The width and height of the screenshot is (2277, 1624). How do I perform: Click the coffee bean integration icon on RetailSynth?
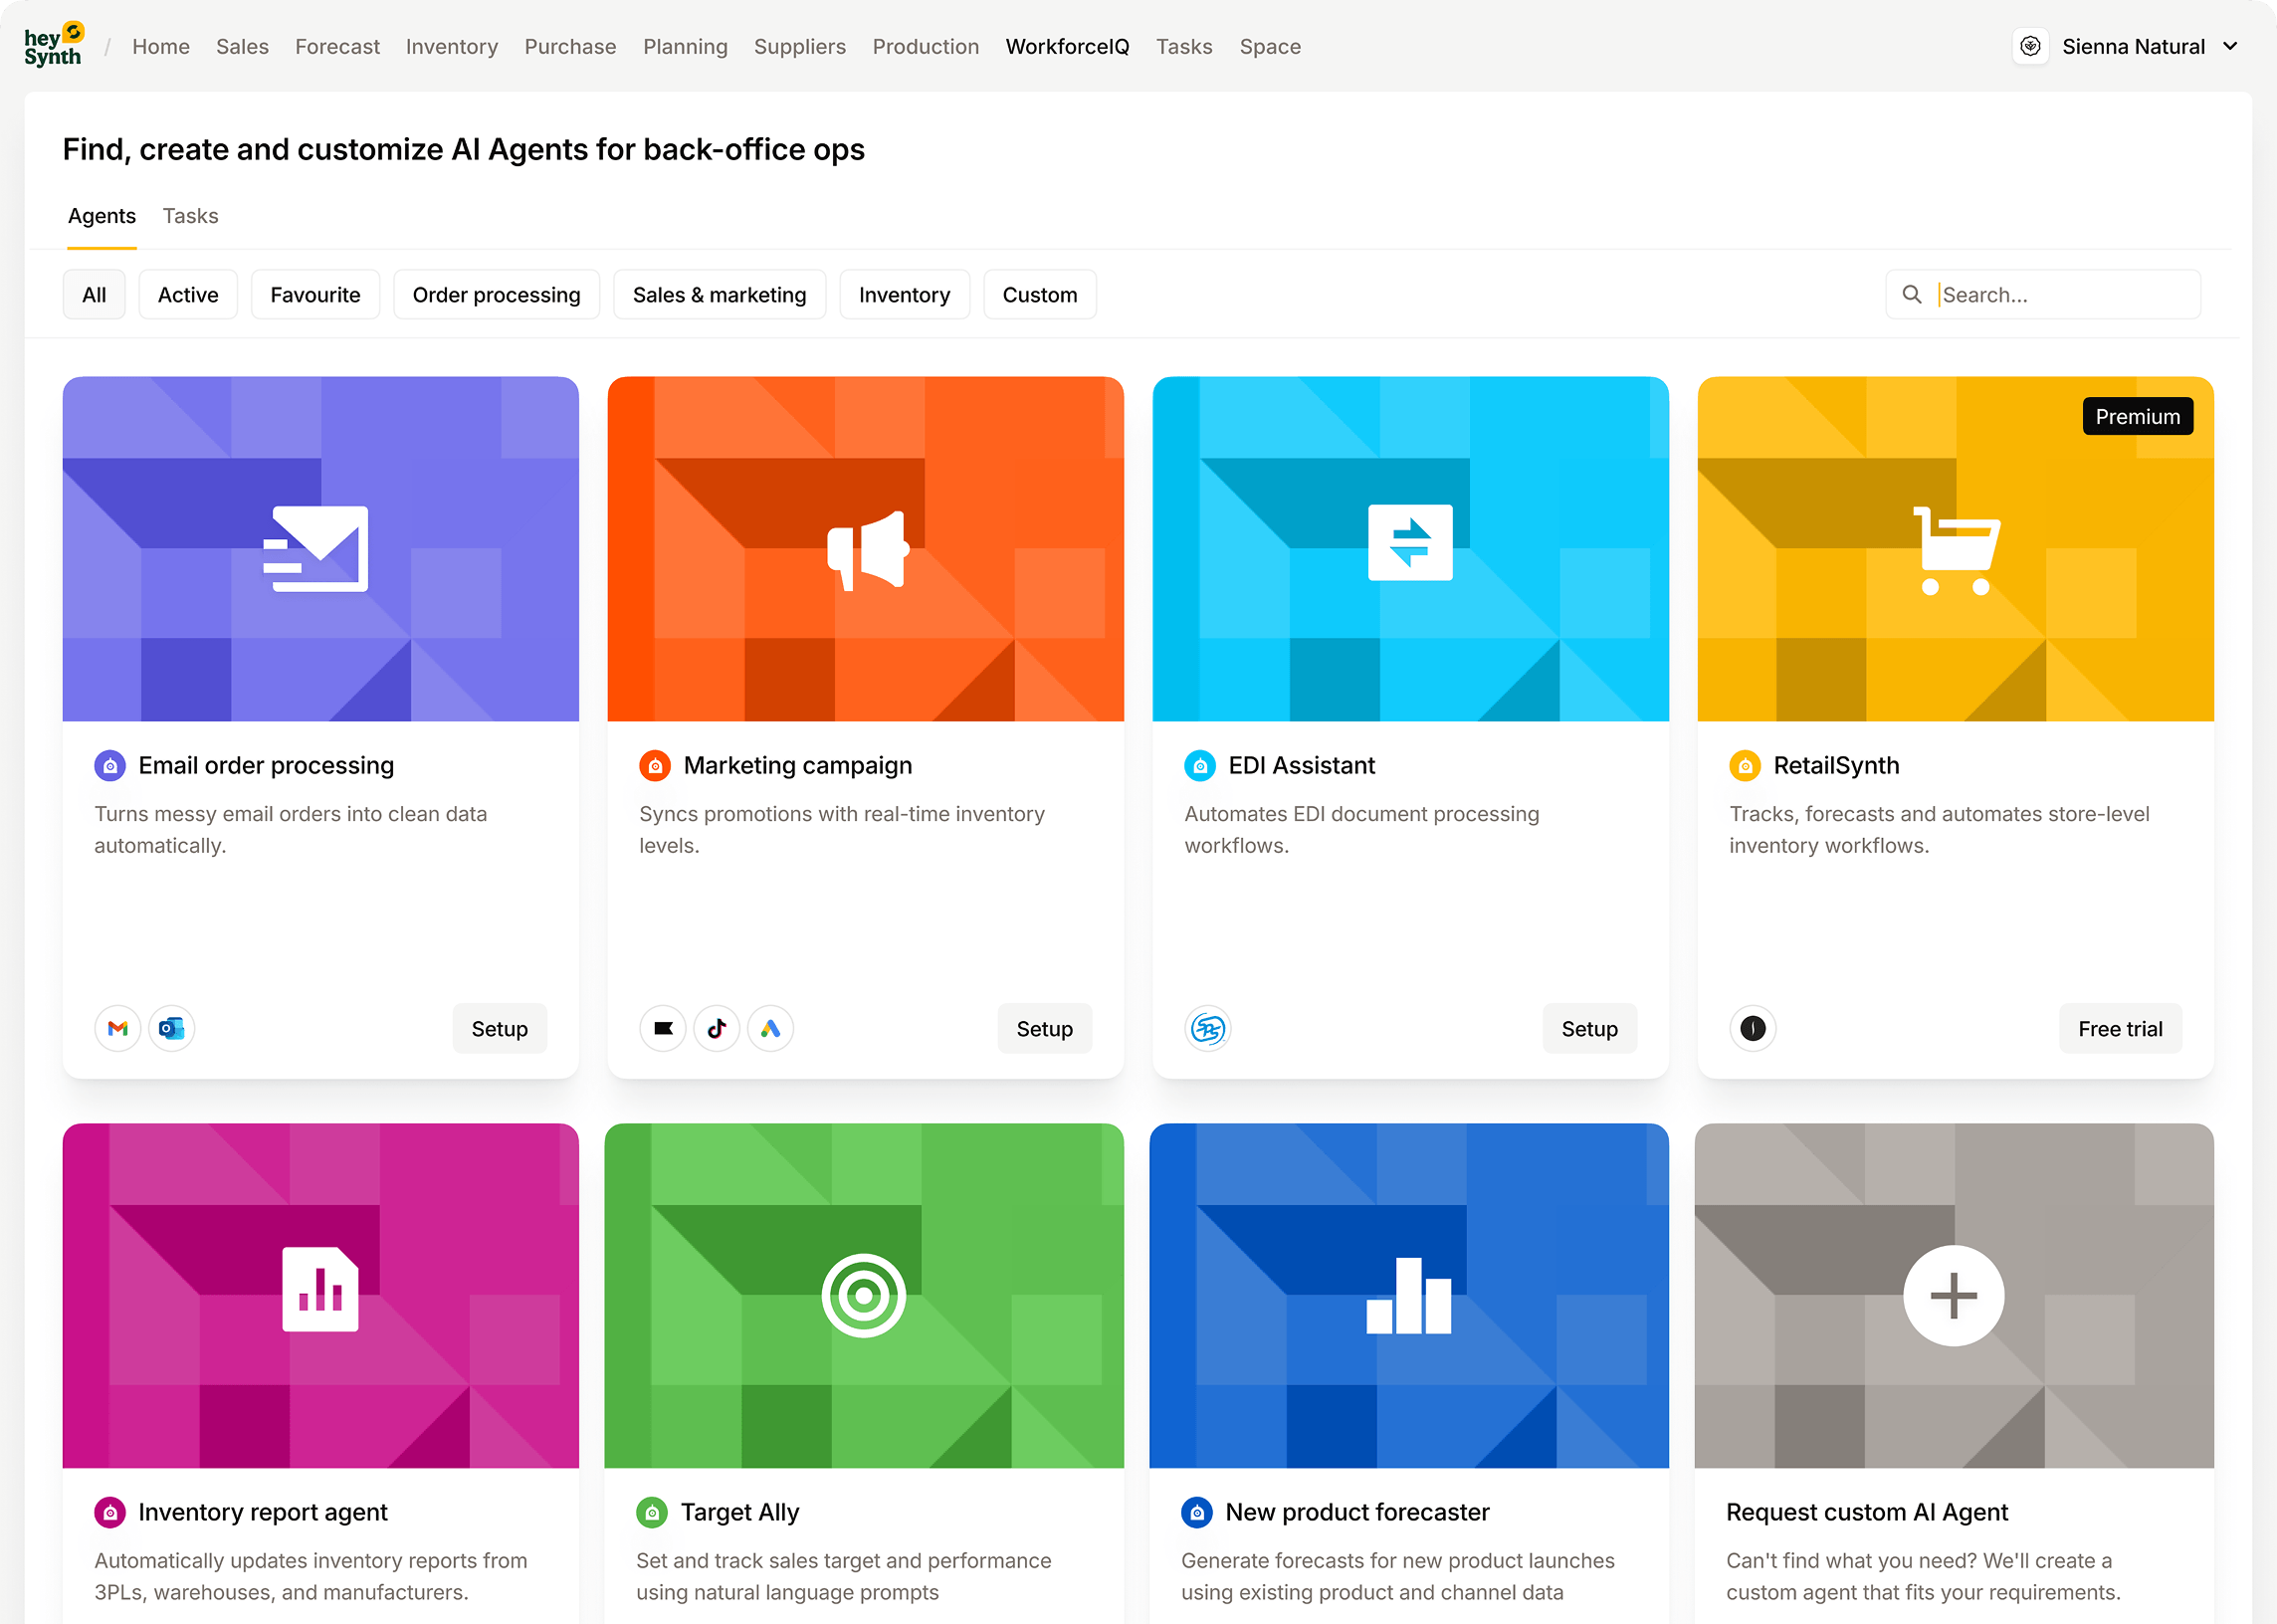(1751, 1028)
